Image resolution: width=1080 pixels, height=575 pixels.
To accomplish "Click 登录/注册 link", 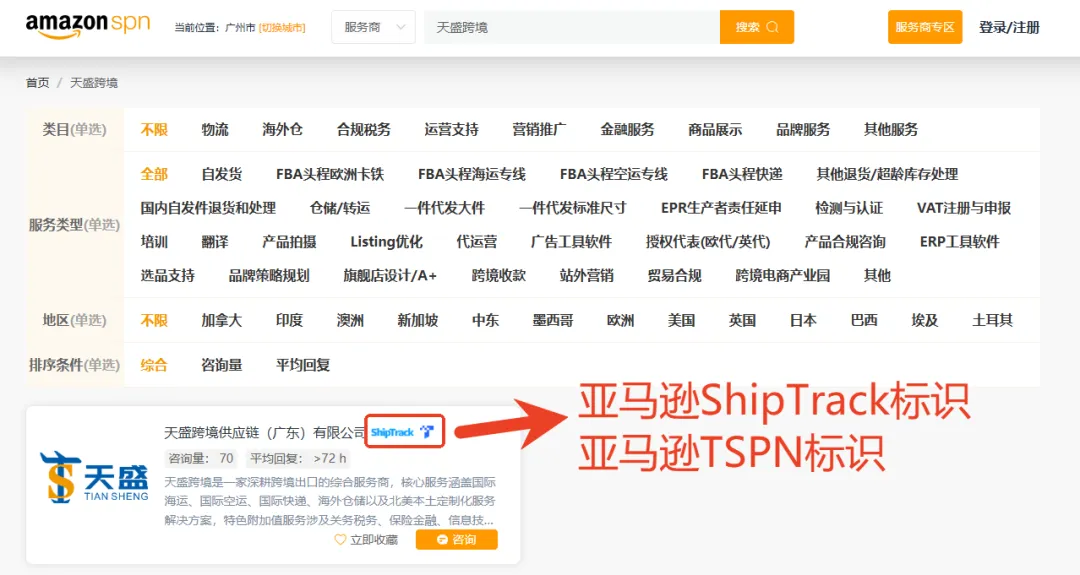I will click(x=1009, y=28).
